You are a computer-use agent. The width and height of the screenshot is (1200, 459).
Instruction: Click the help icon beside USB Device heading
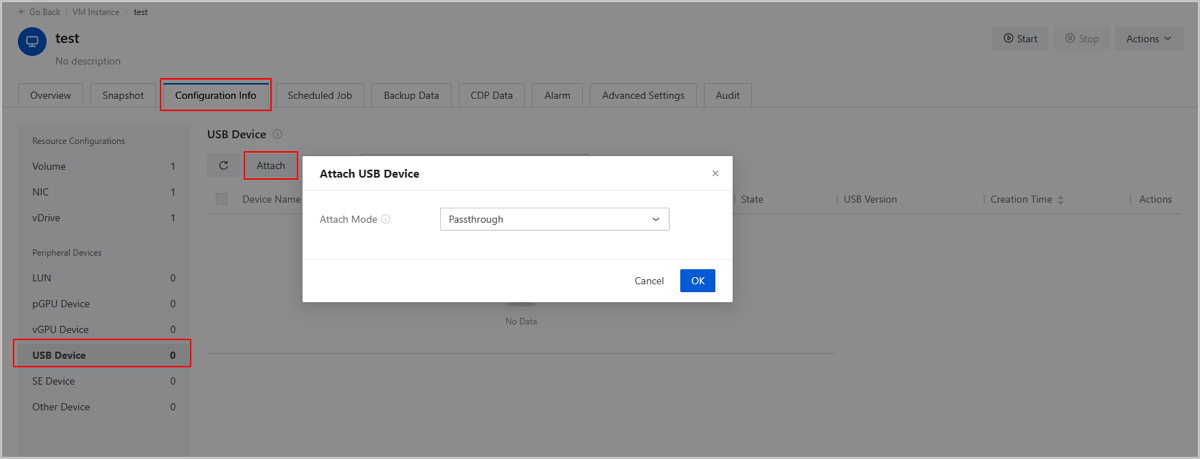coord(277,134)
